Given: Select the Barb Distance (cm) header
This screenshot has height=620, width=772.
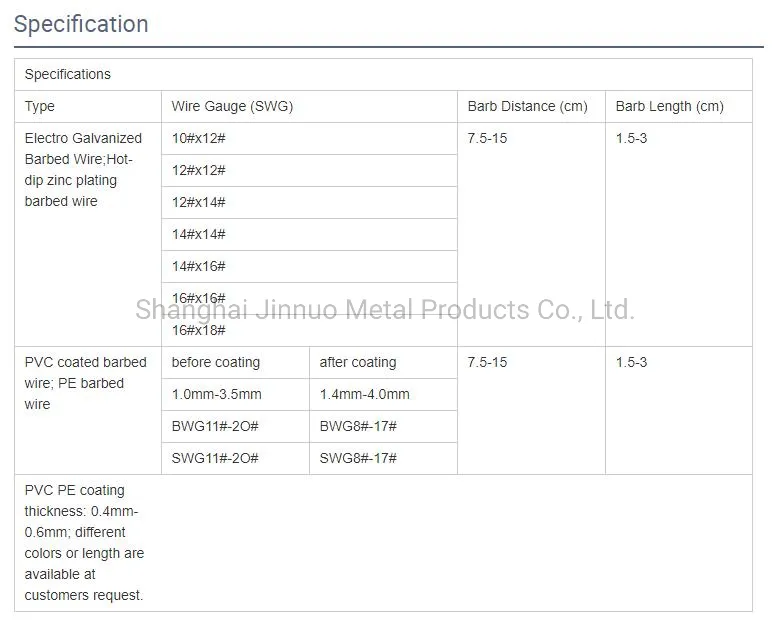Looking at the screenshot, I should coord(527,106).
